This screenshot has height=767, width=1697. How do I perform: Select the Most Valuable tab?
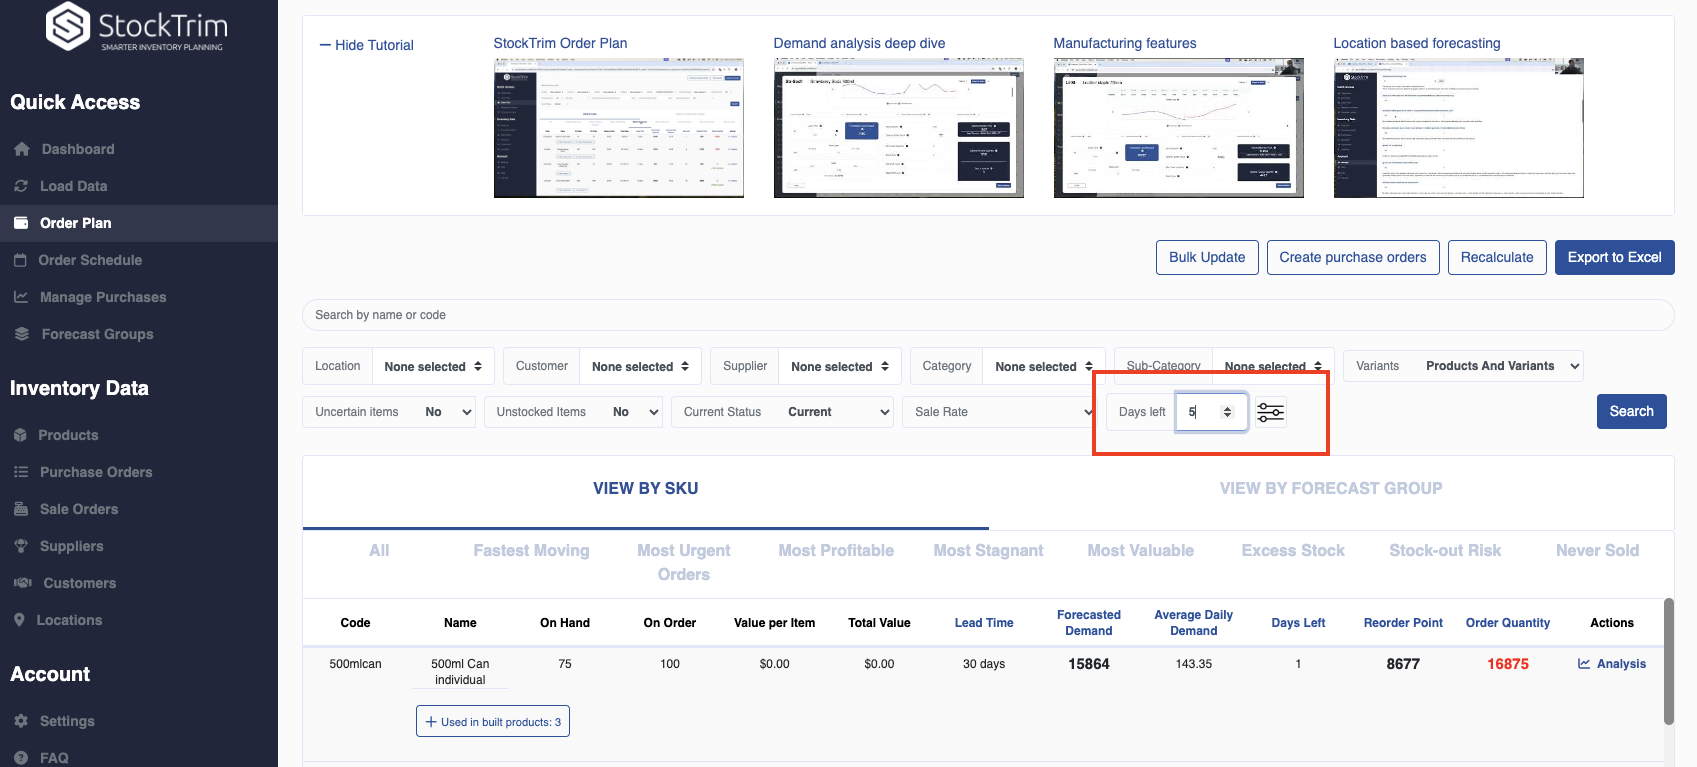(1141, 551)
